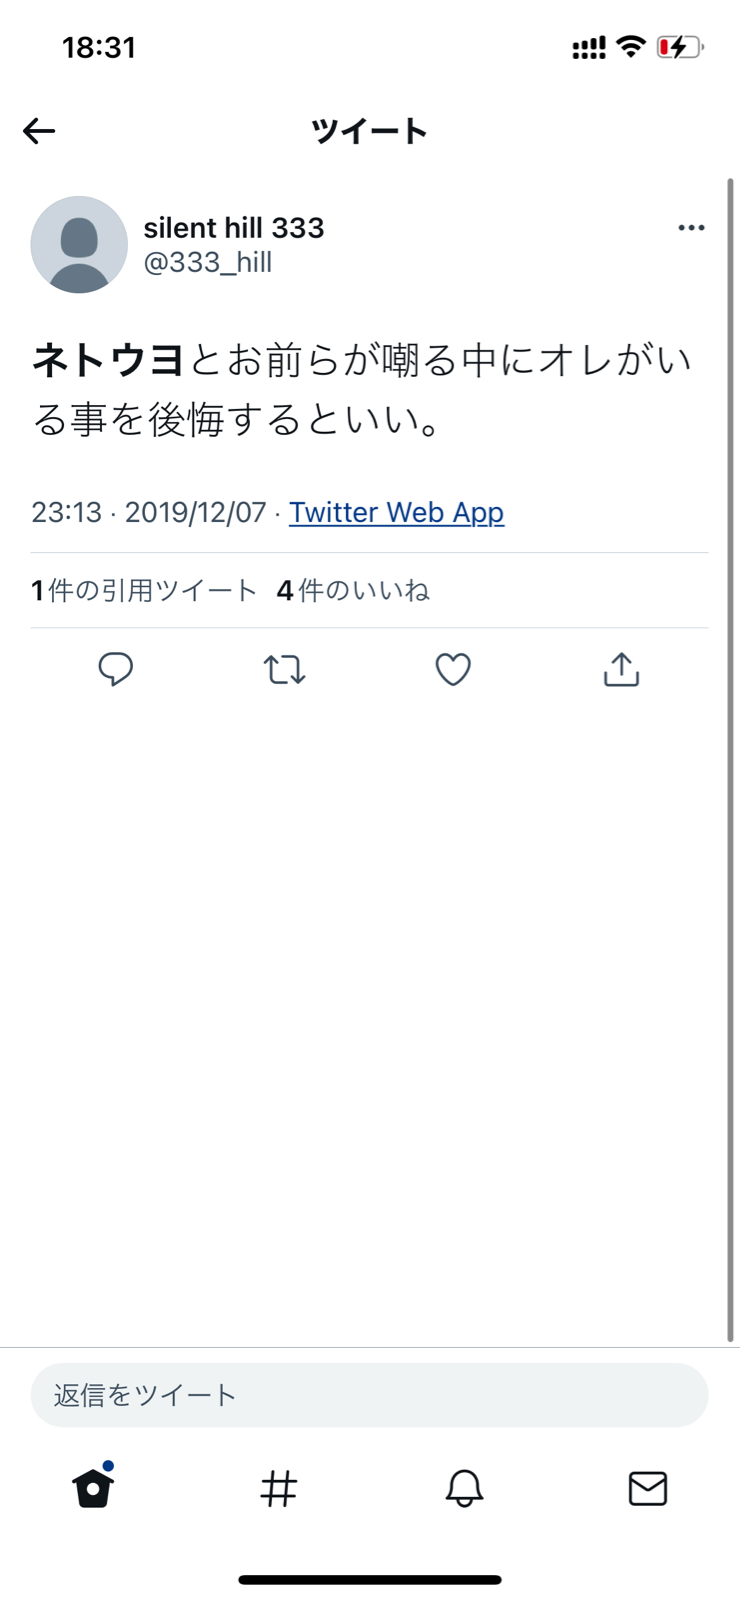740x1600 pixels.
Task: Open the notifications bell tab
Action: tap(464, 1488)
